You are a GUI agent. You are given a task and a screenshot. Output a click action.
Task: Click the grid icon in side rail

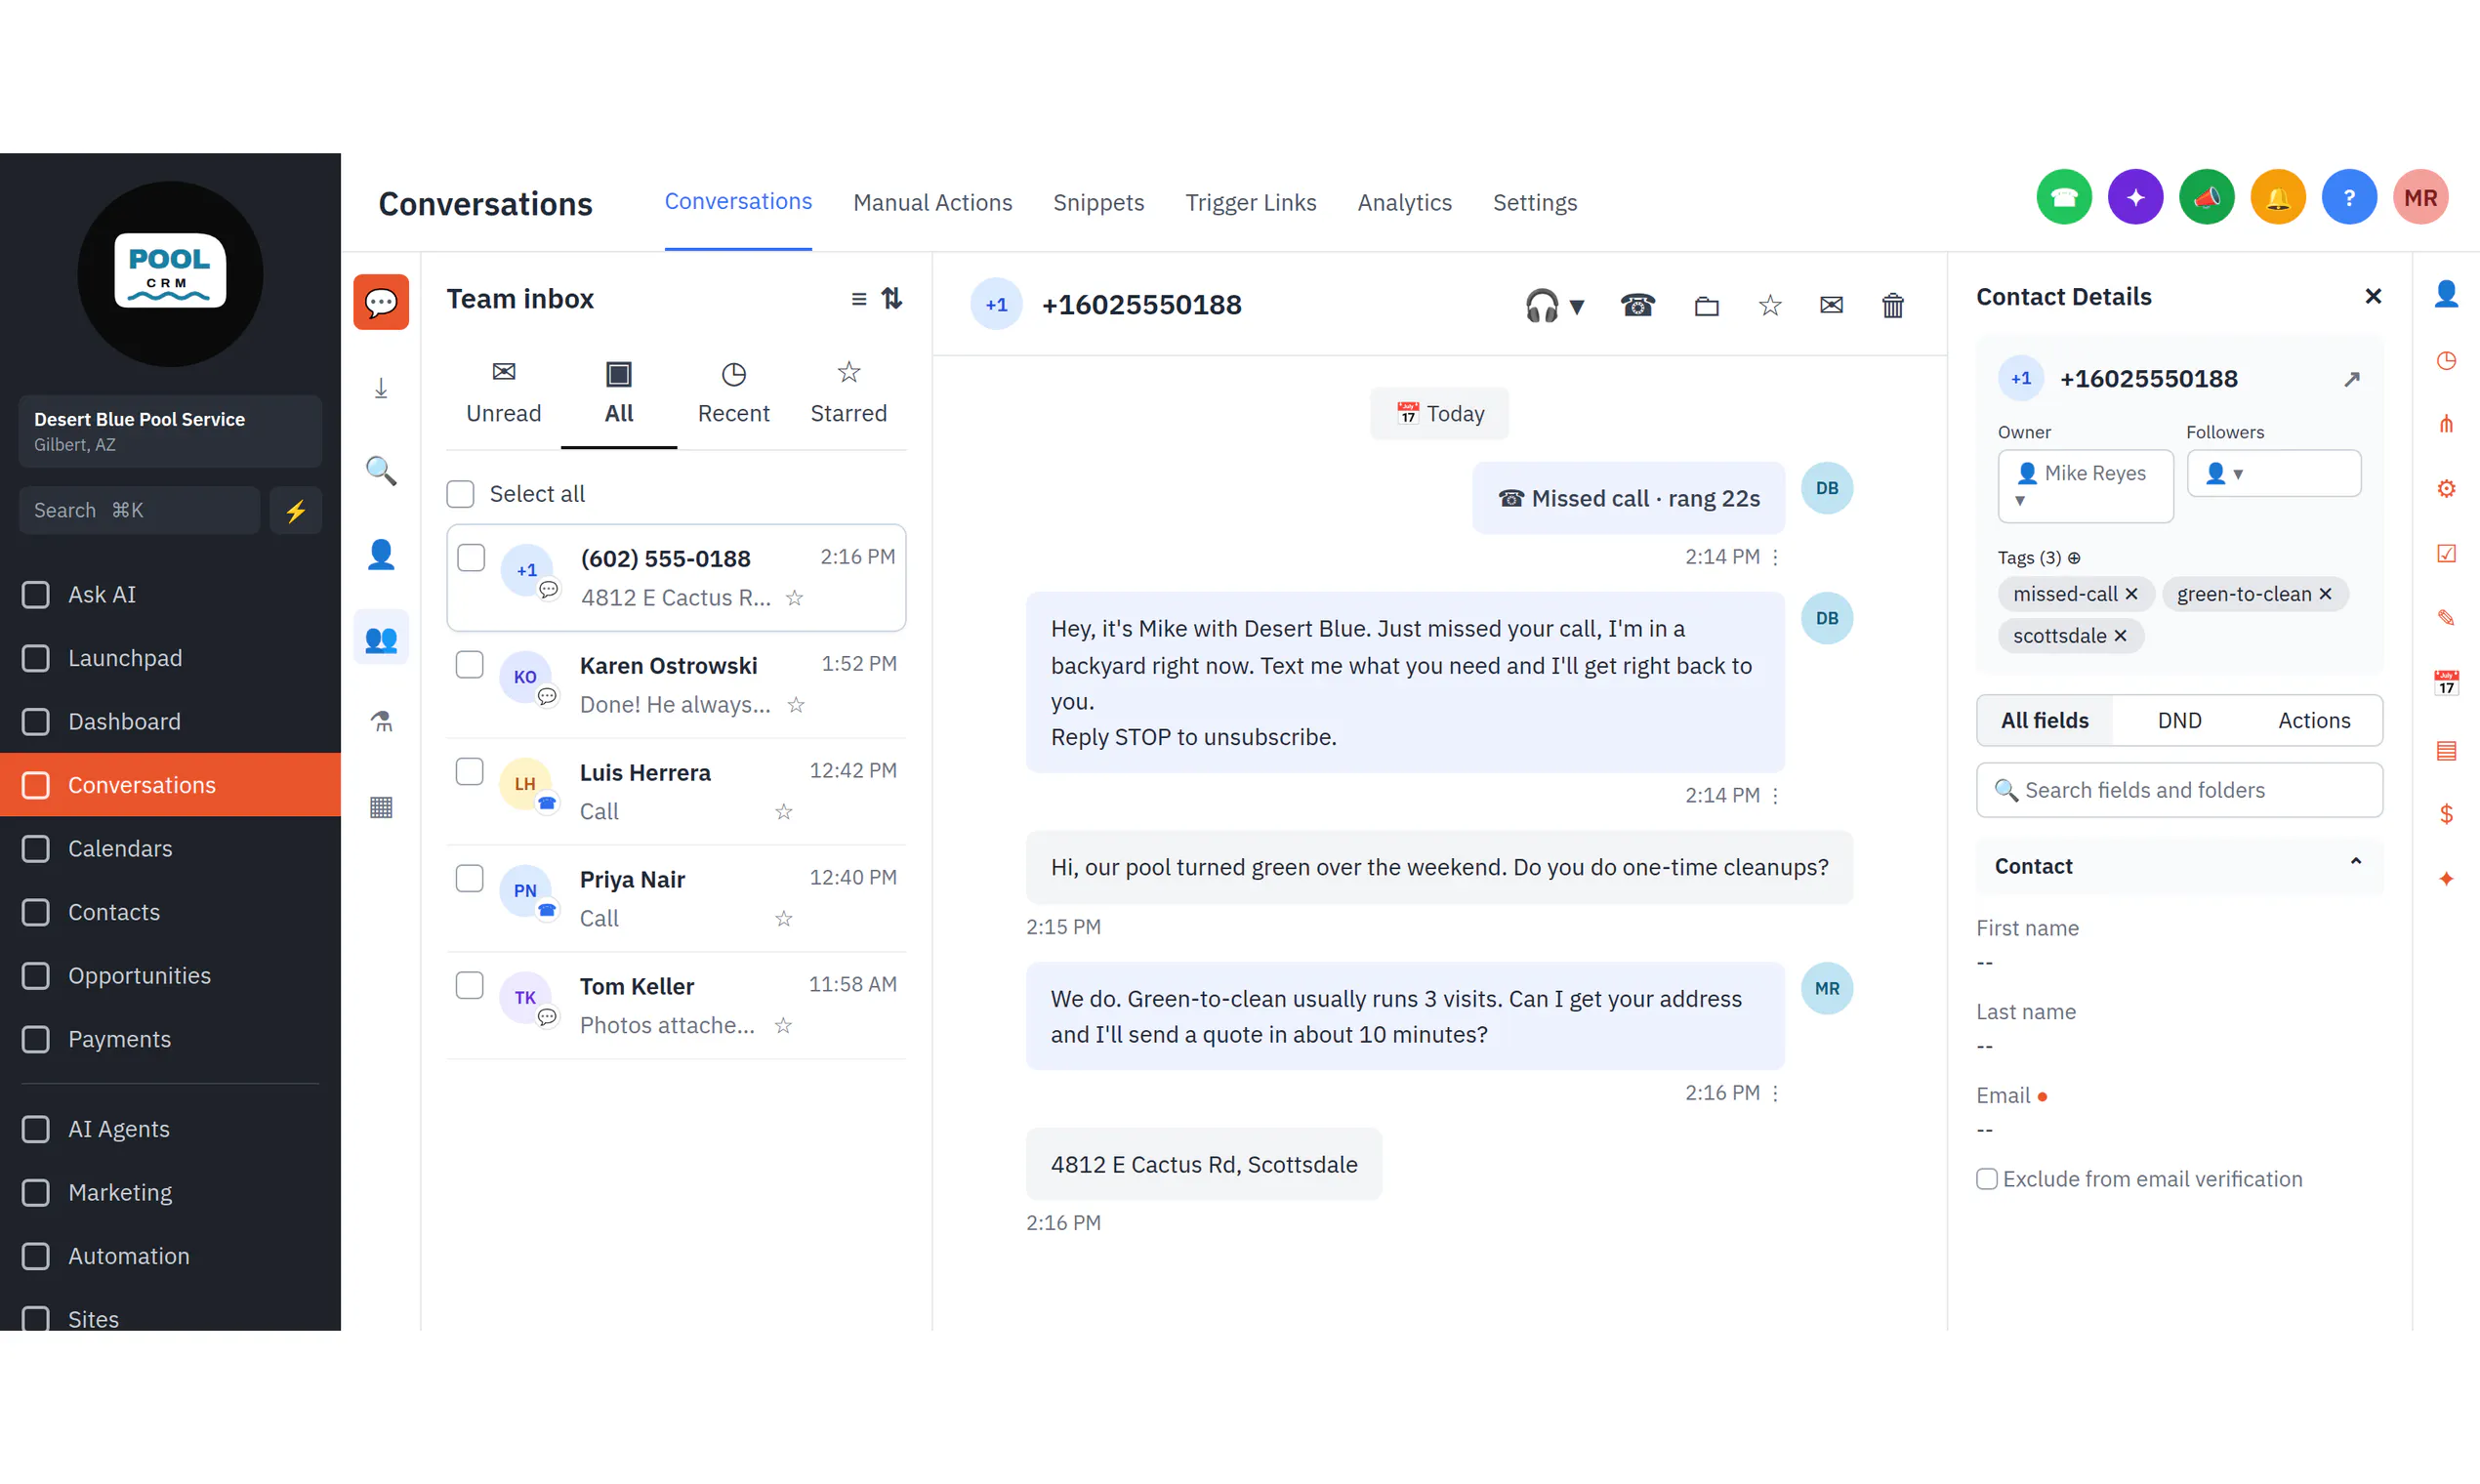381,807
